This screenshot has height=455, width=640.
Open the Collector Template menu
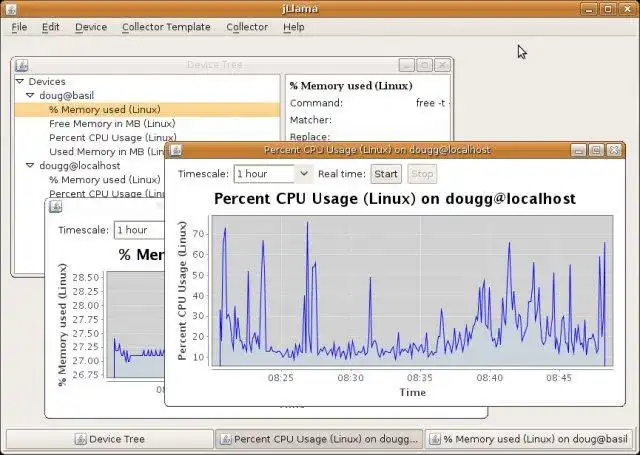click(x=166, y=27)
